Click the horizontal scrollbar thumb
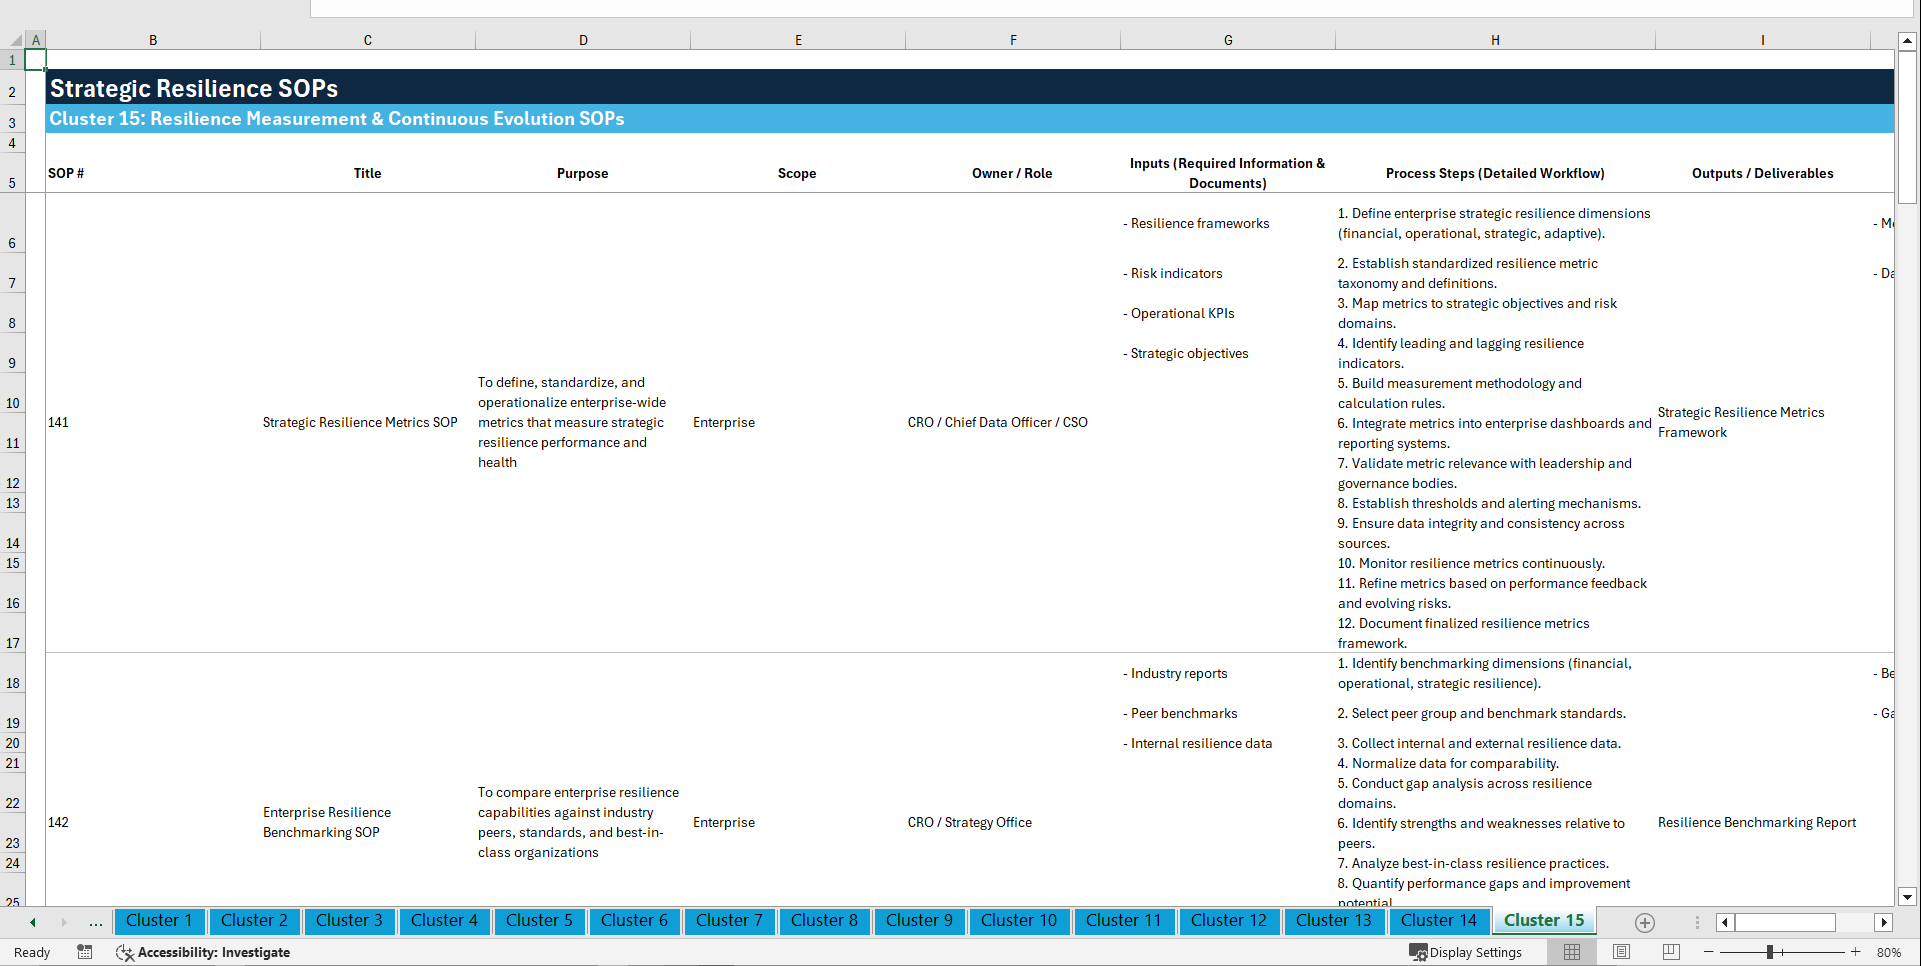This screenshot has height=966, width=1921. tap(1785, 922)
